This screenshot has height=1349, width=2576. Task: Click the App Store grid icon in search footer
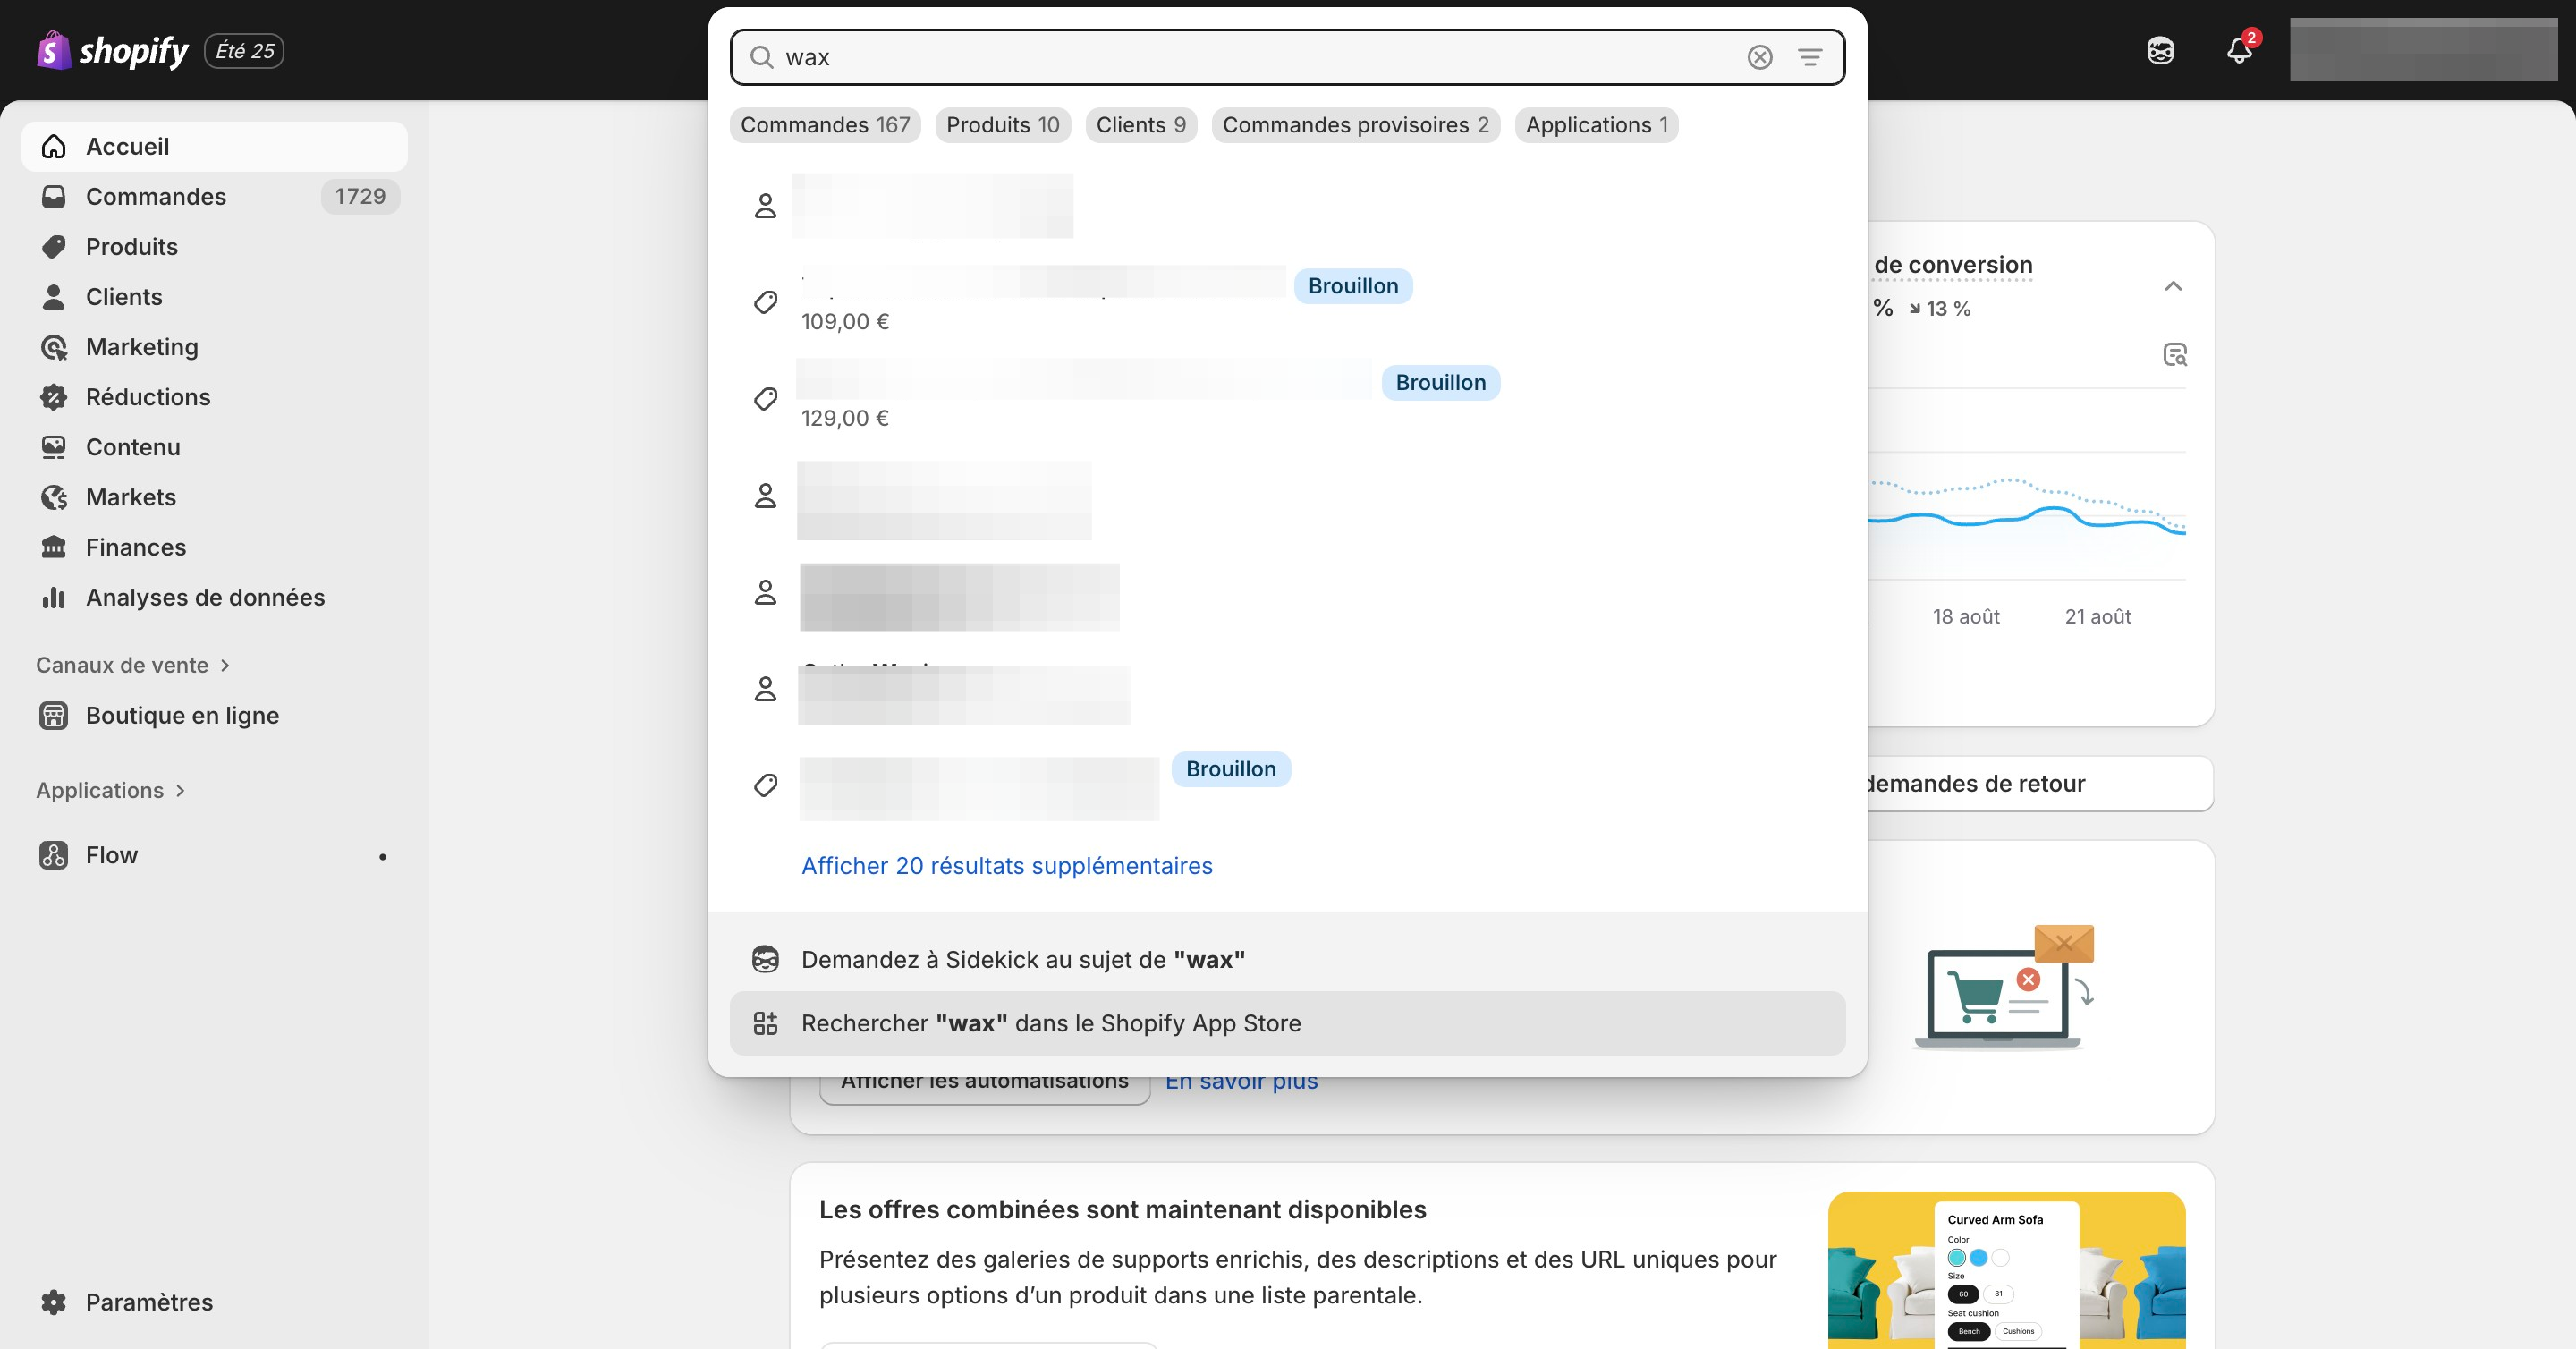[x=765, y=1023]
